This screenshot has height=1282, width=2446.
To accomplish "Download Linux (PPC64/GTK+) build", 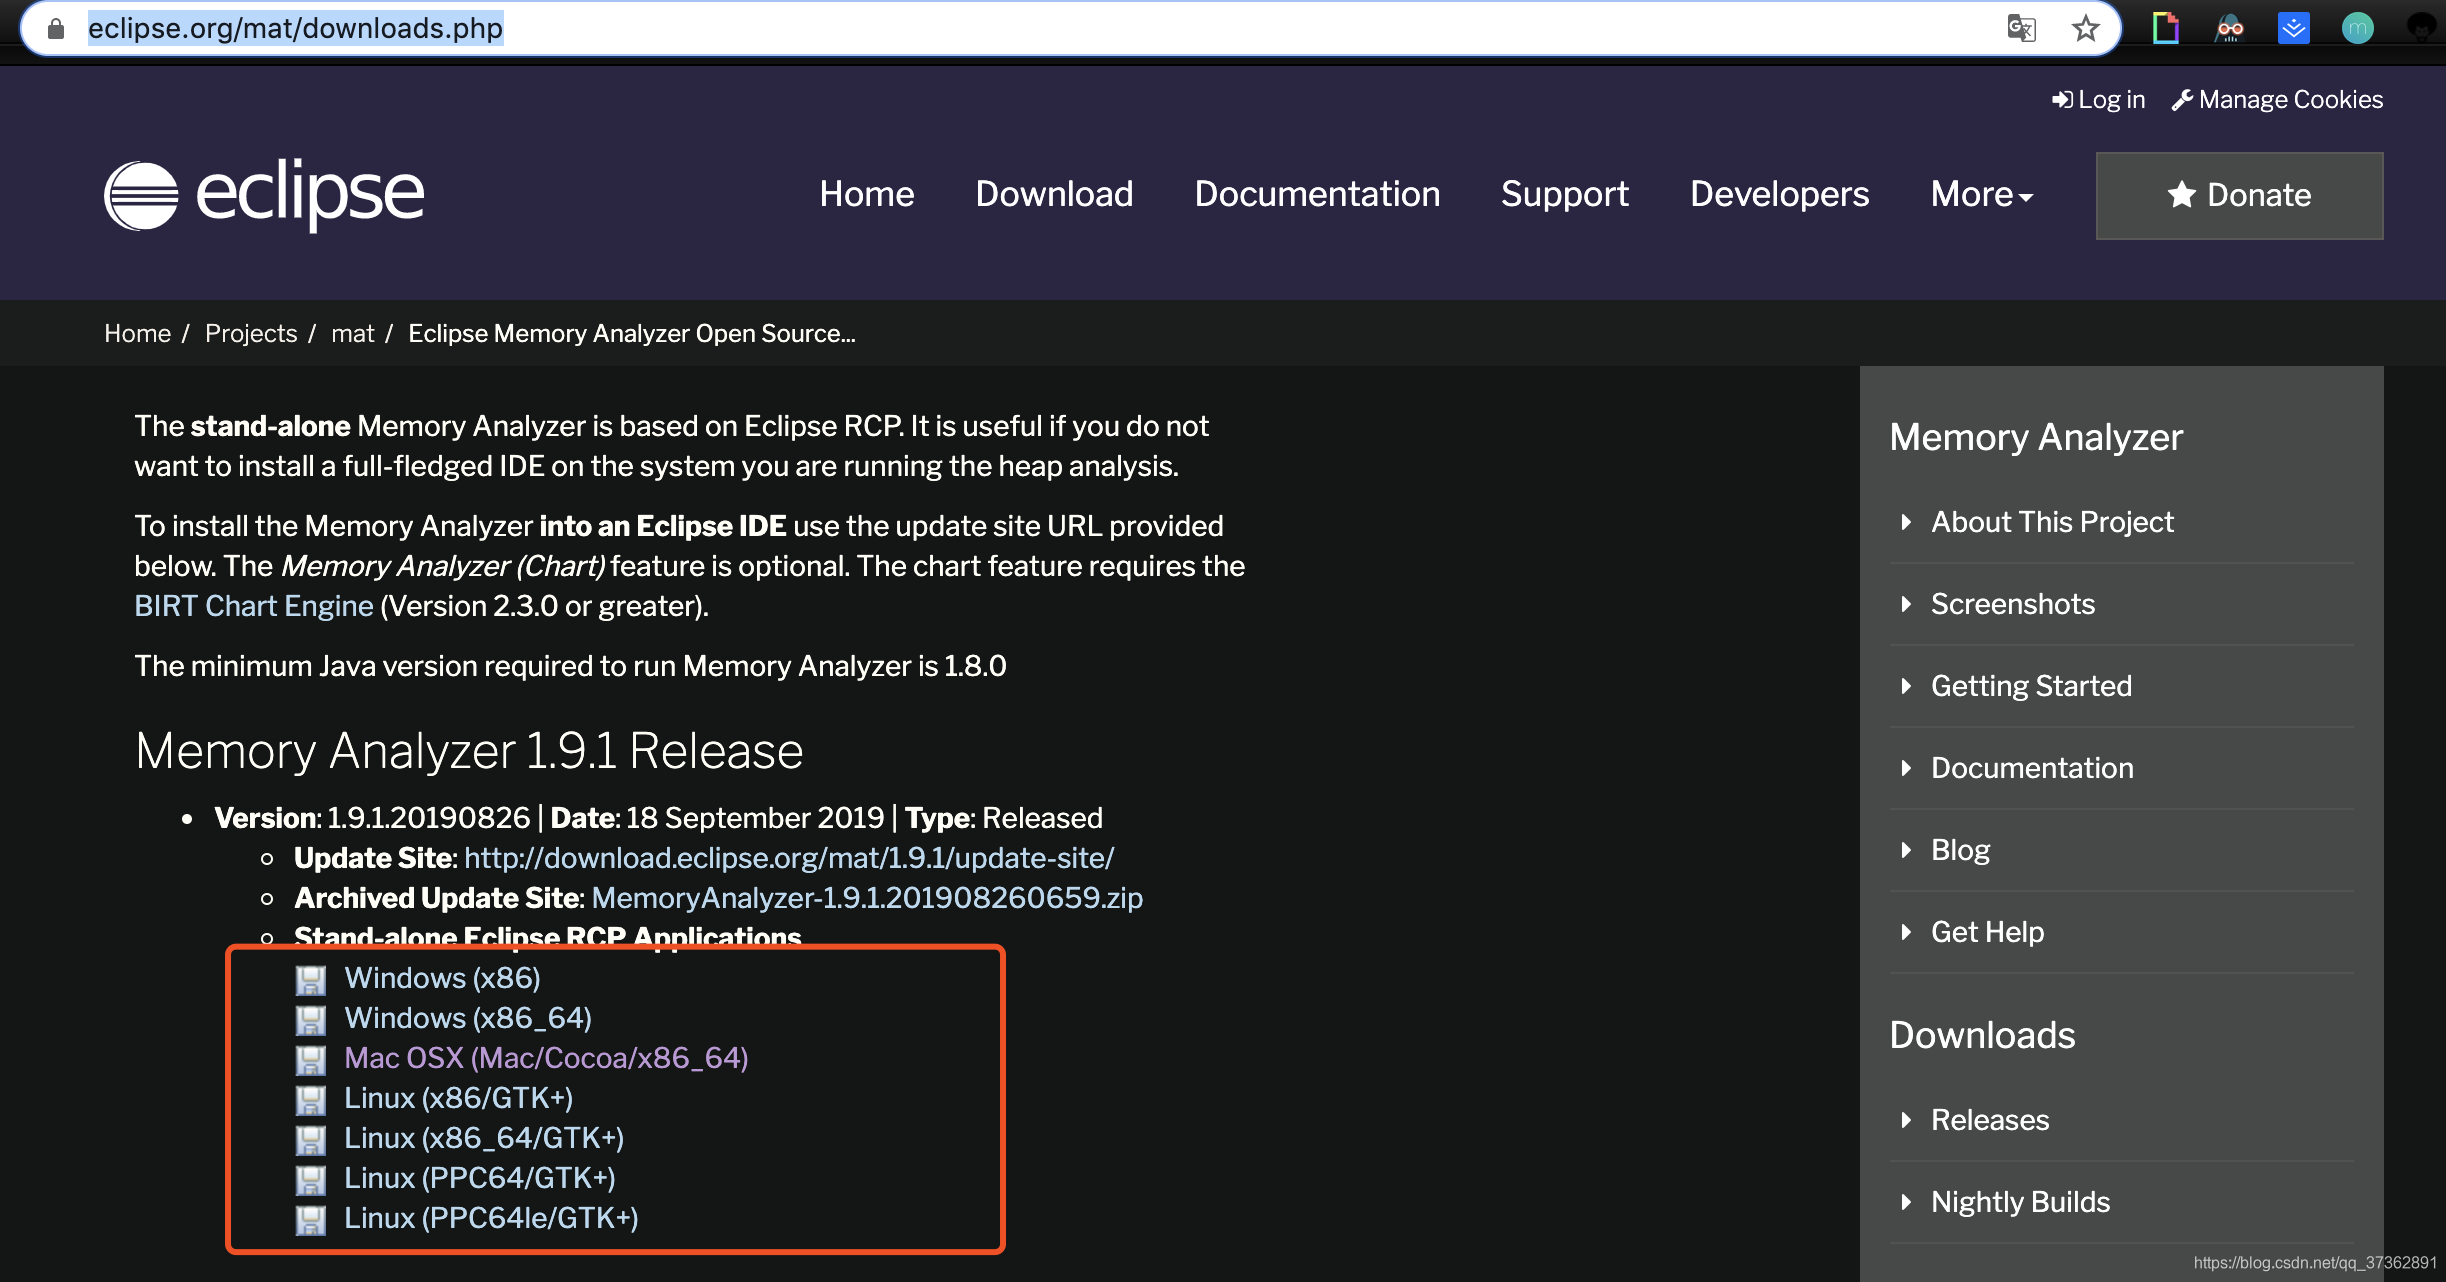I will click(x=480, y=1178).
